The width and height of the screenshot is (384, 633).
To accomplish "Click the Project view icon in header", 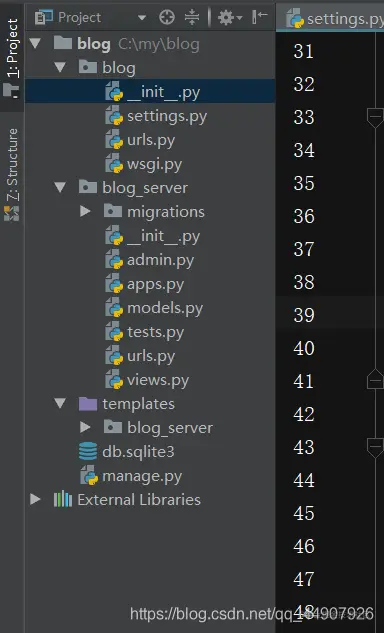I will (x=44, y=17).
